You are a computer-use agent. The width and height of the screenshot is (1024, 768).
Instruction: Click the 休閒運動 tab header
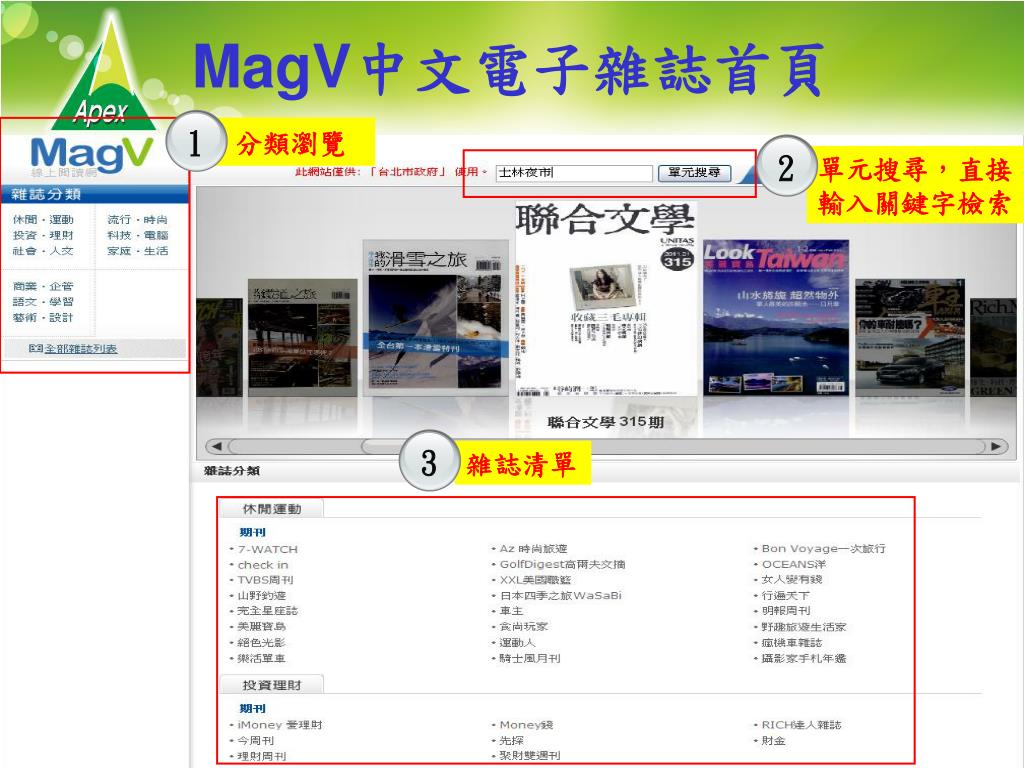pos(272,509)
